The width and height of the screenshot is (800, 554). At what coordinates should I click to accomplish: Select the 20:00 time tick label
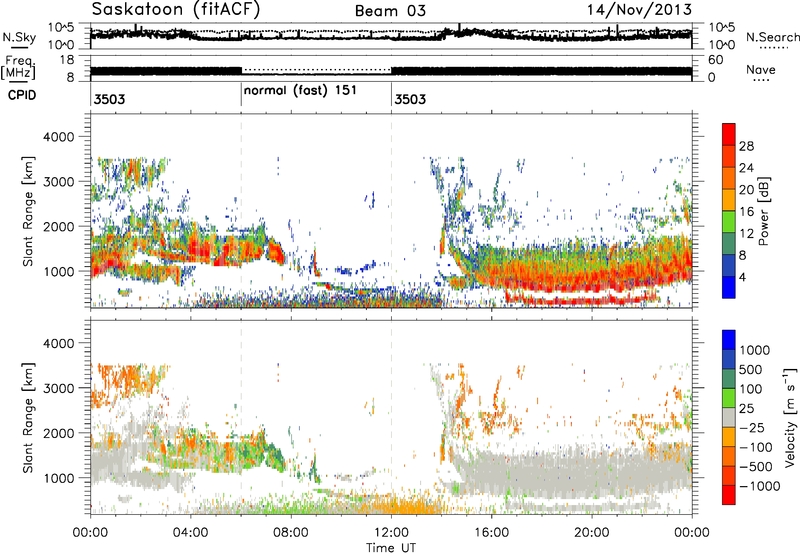tap(591, 533)
